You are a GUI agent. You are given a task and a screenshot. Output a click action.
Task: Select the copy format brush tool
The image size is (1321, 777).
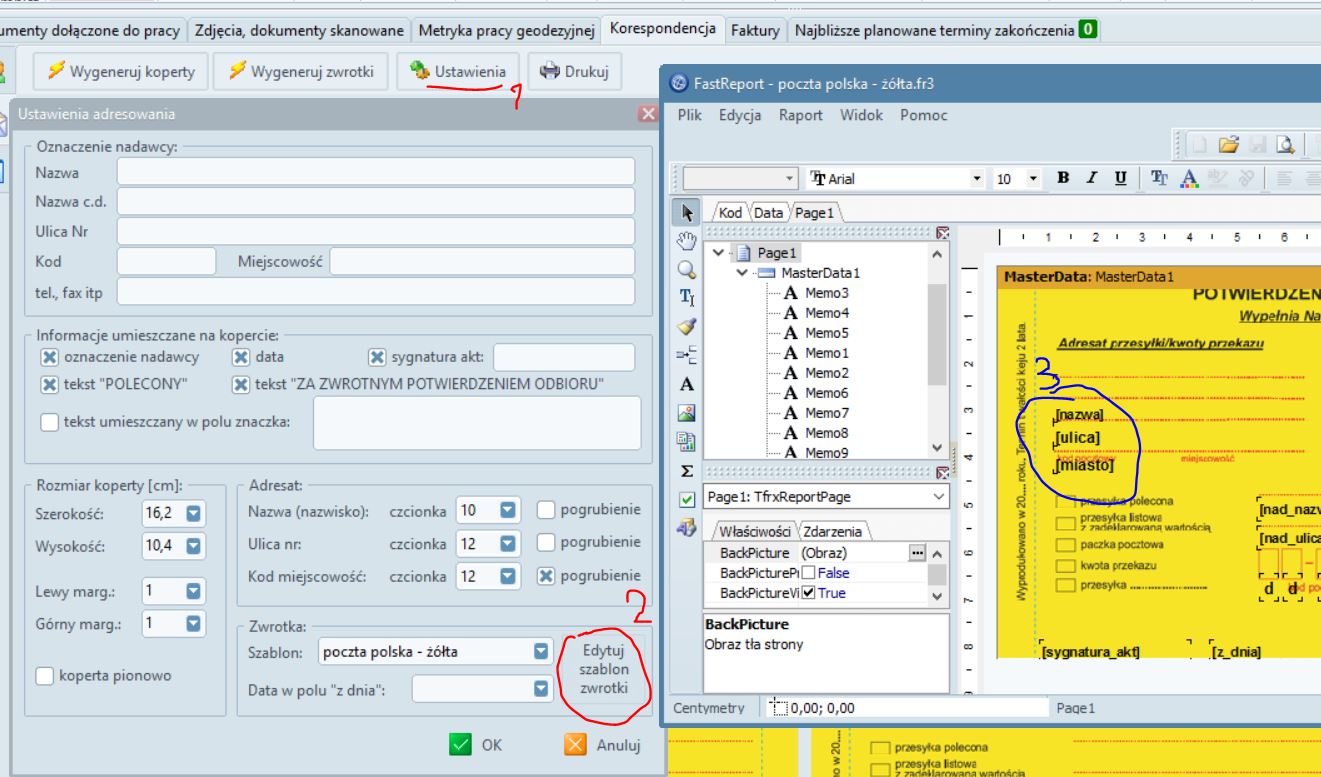[x=688, y=326]
